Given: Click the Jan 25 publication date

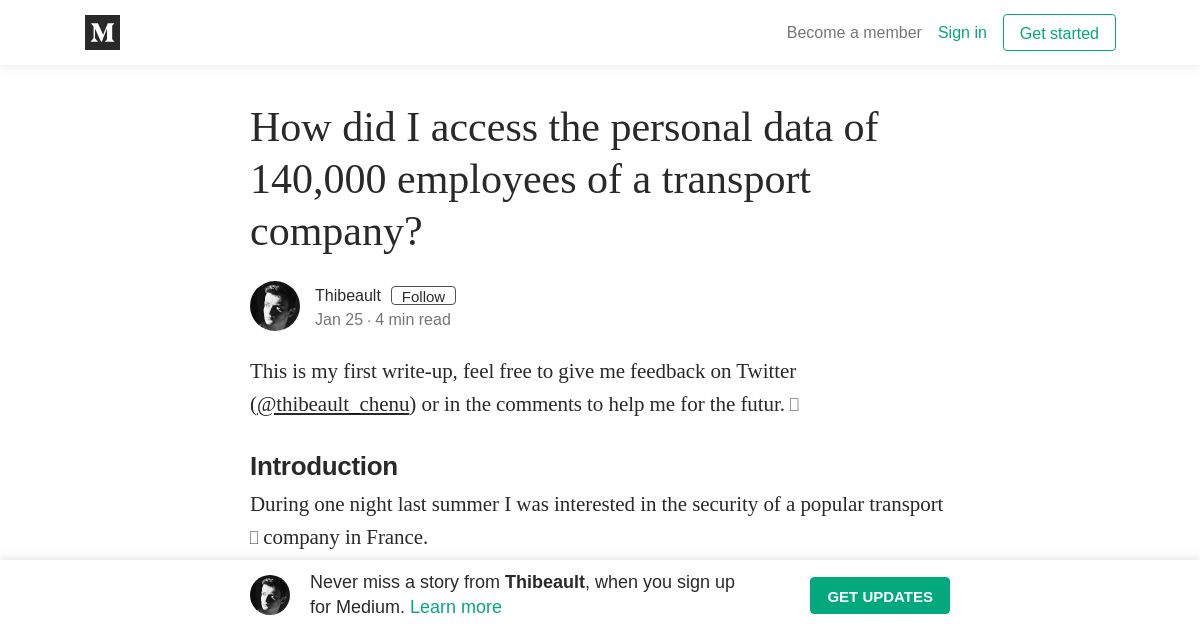Looking at the screenshot, I should pyautogui.click(x=339, y=320).
